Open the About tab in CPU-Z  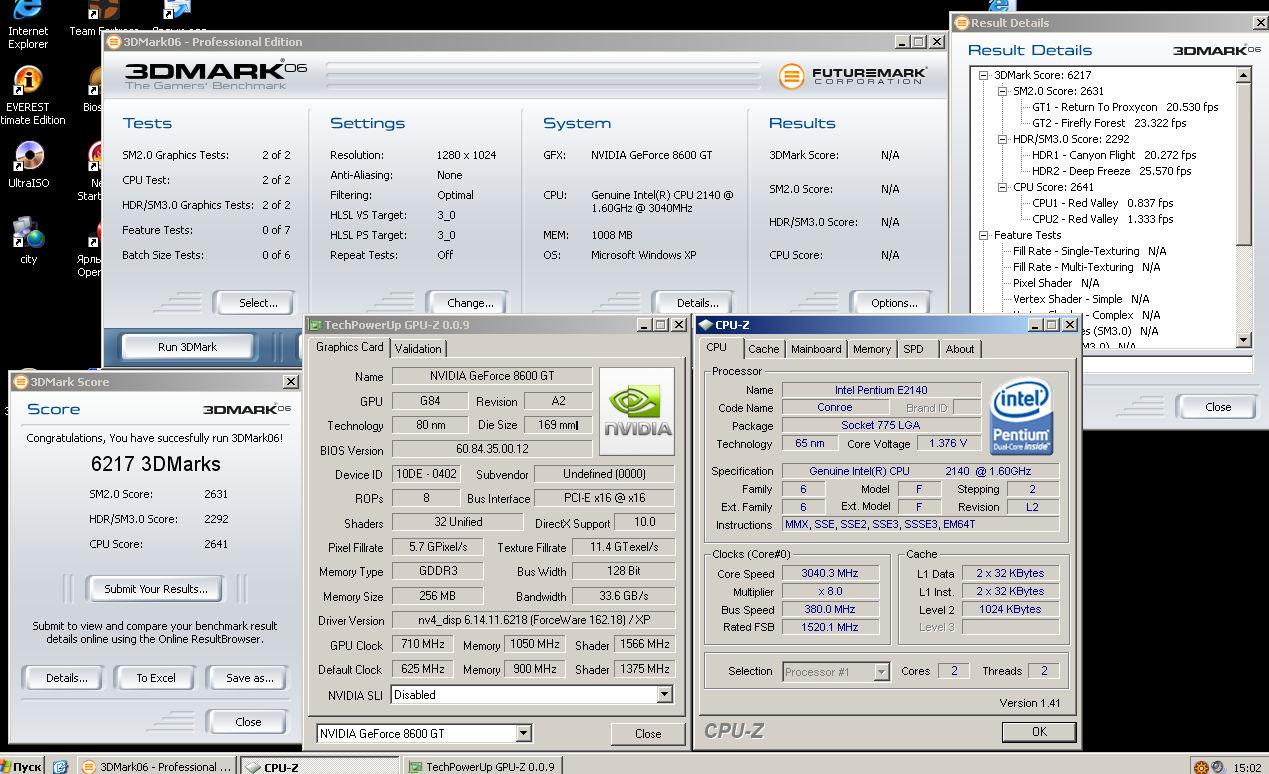[960, 349]
